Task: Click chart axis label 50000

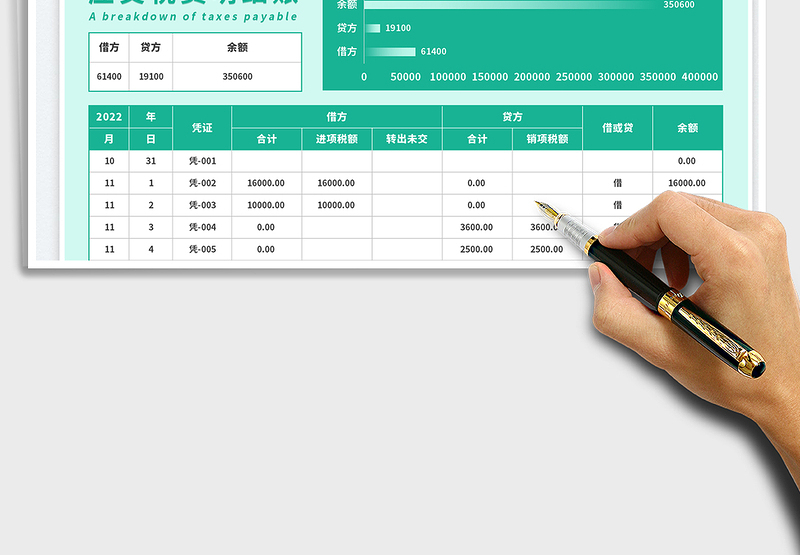Action: 406,77
